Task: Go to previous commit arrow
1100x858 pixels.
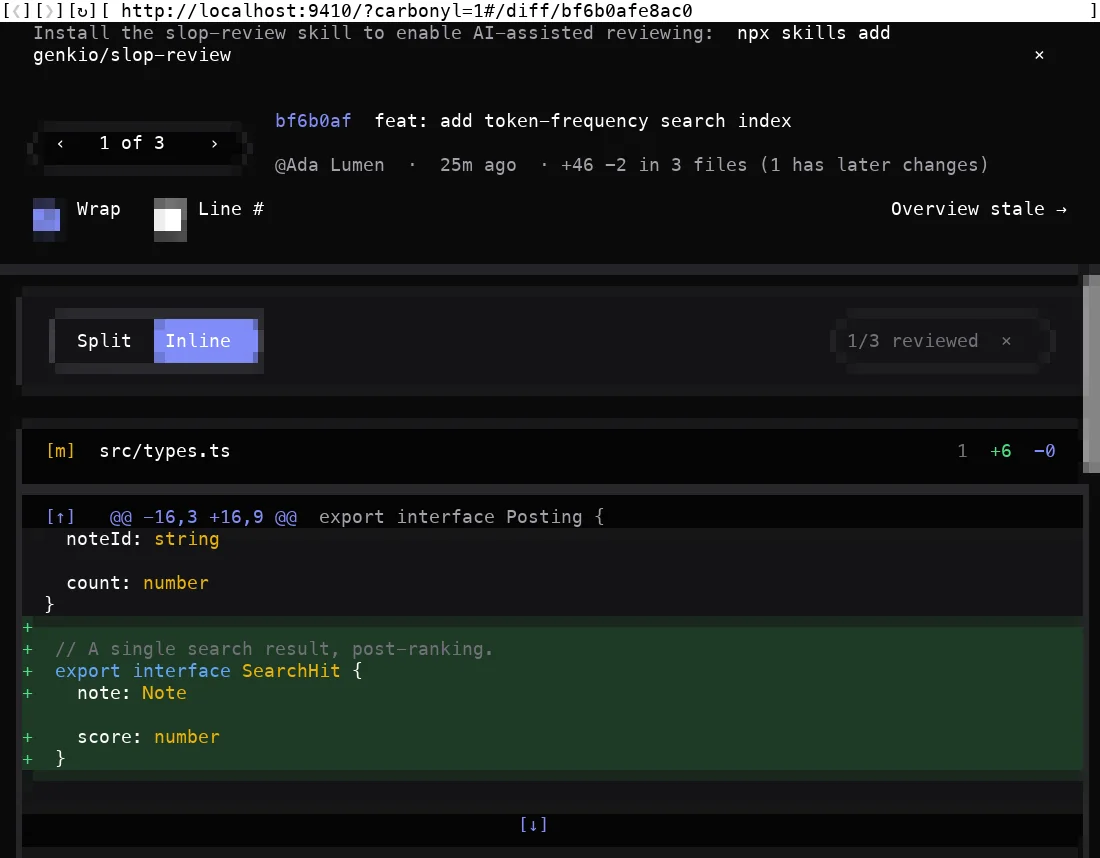Action: point(60,143)
